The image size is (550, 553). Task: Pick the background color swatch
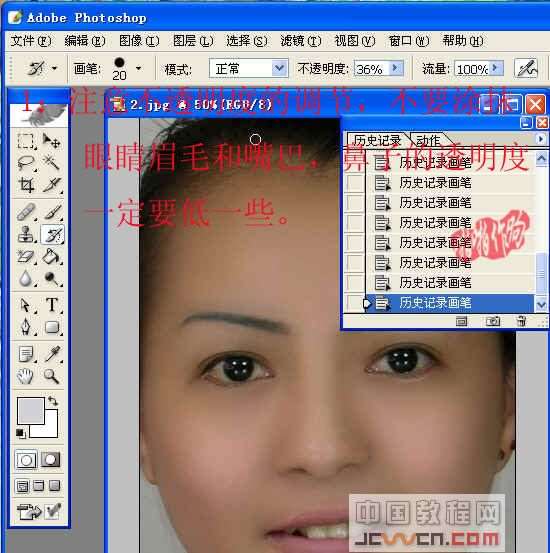[x=51, y=430]
